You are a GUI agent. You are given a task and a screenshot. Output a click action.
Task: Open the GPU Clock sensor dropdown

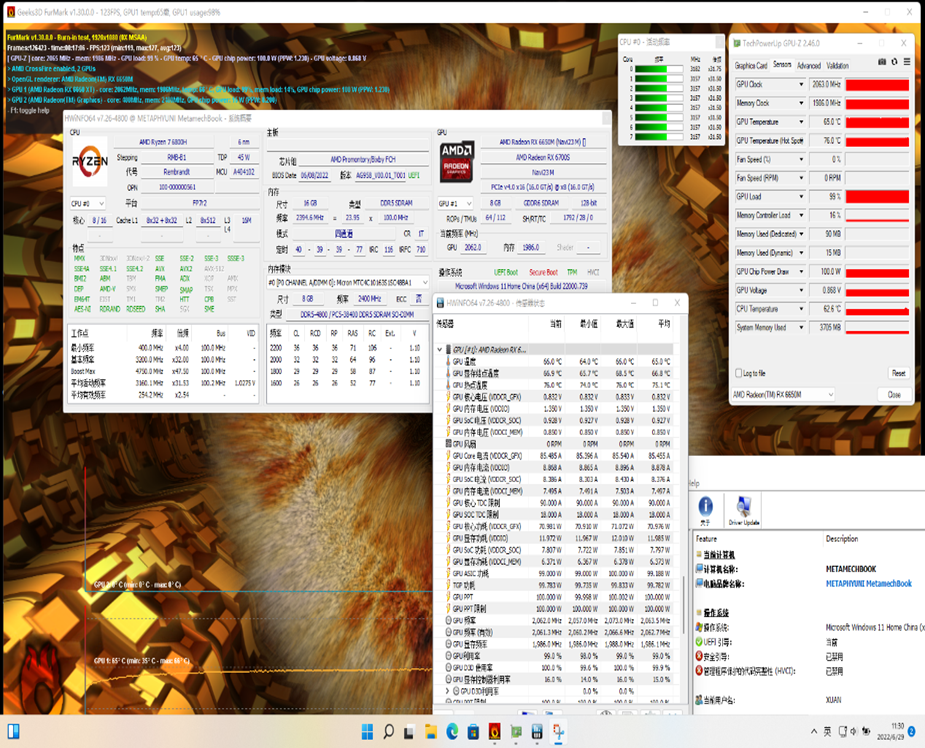pos(801,84)
